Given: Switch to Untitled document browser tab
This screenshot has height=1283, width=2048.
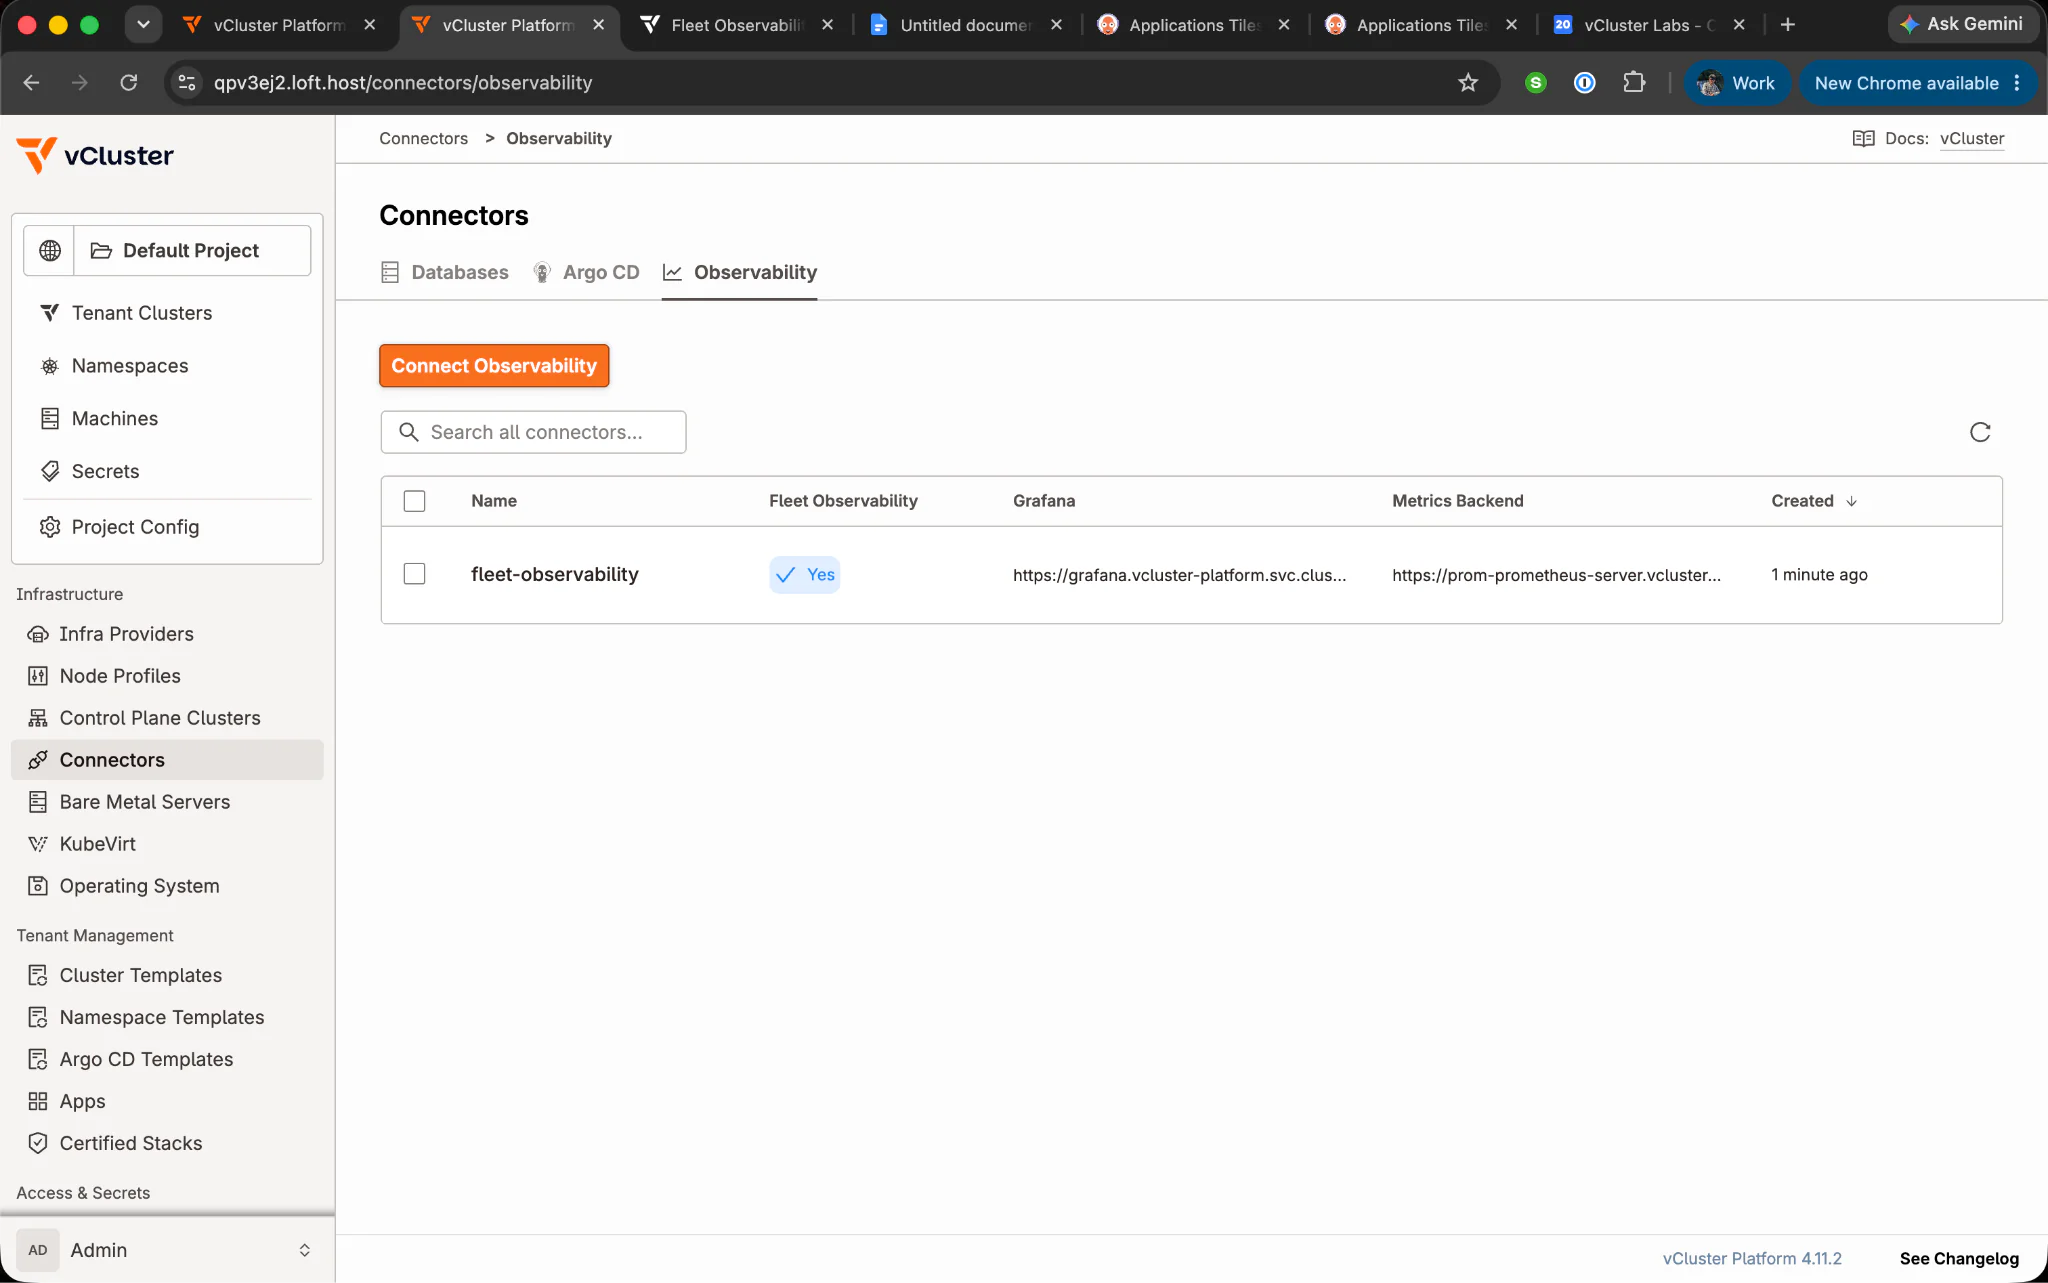Looking at the screenshot, I should click(964, 25).
